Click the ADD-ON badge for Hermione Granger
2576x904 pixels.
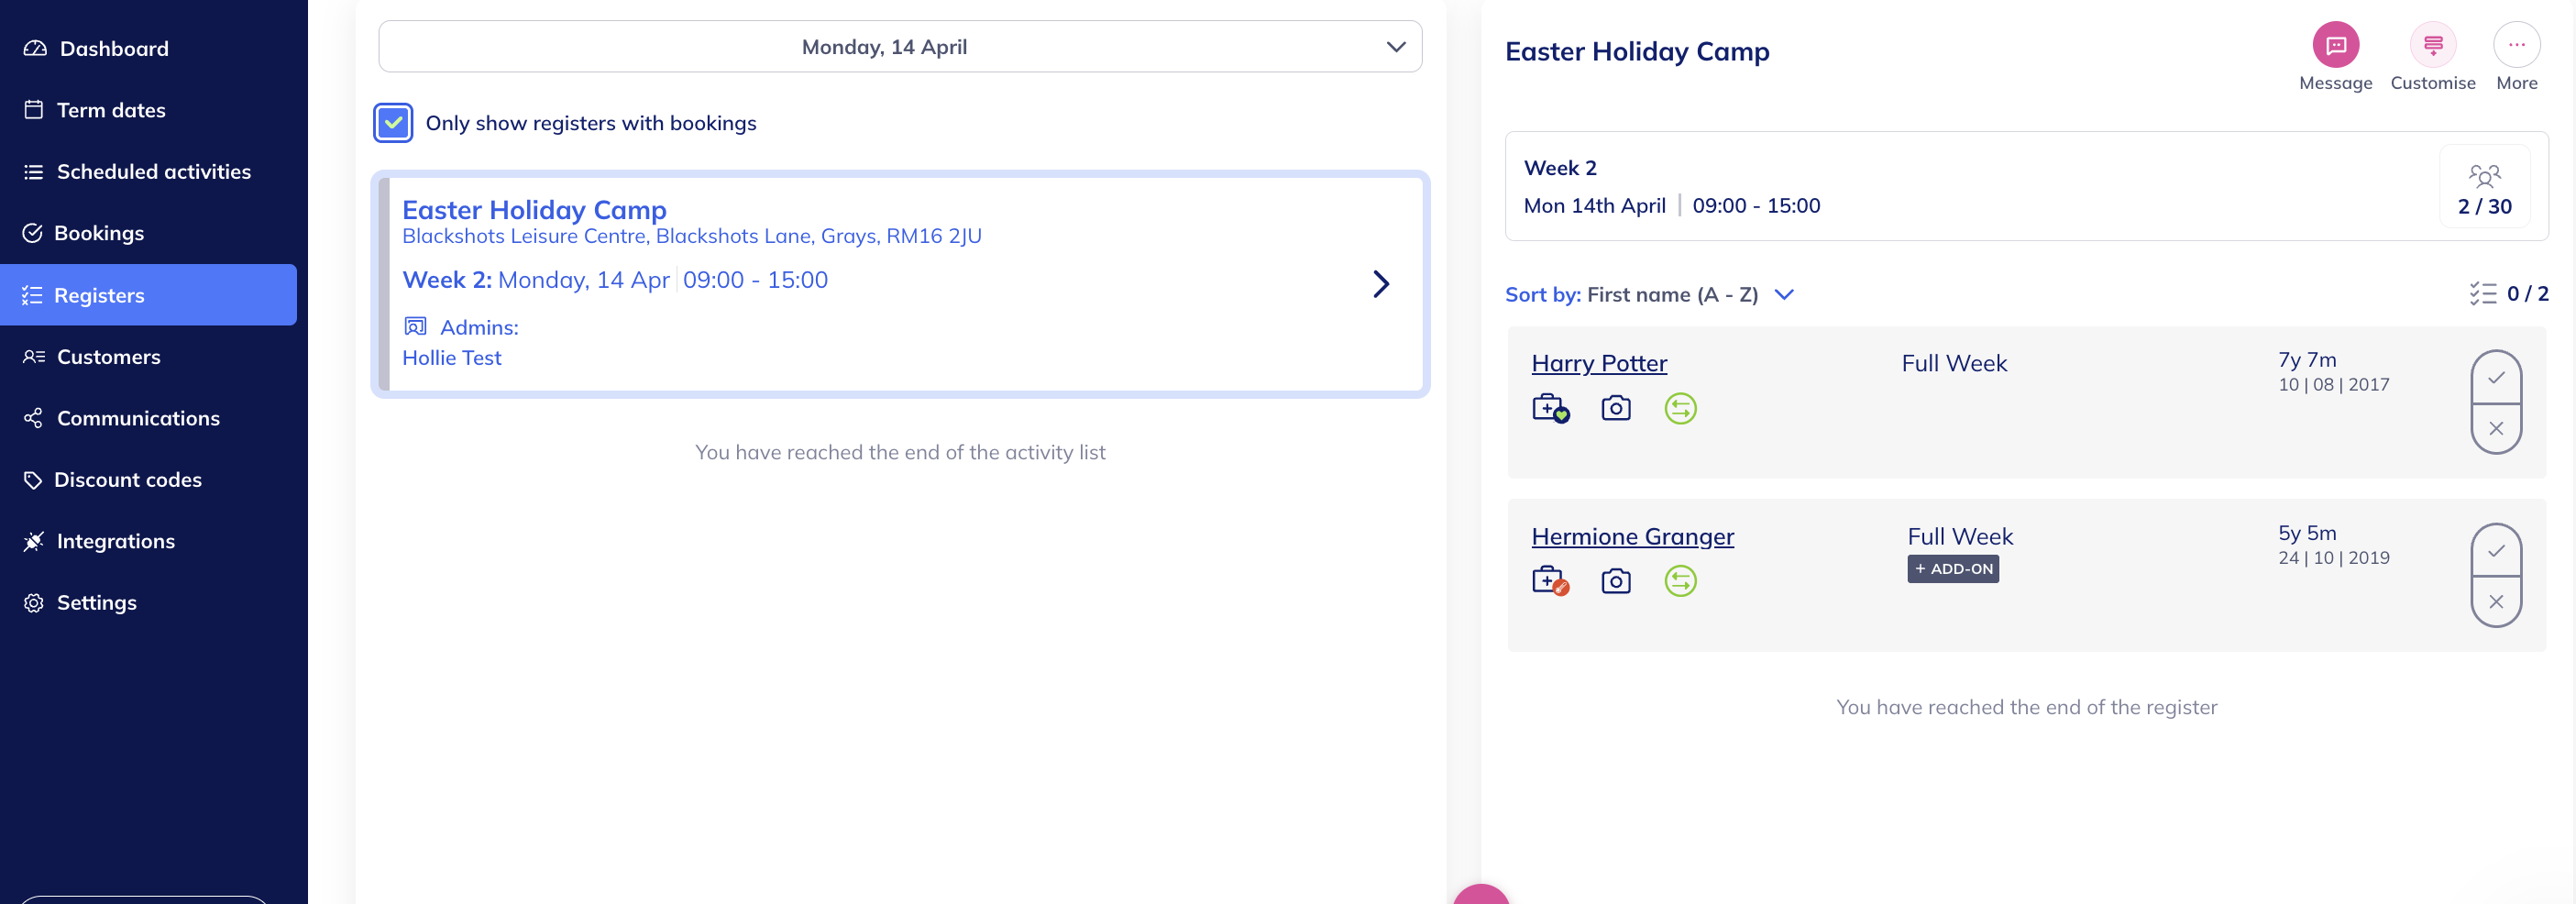pos(1952,569)
